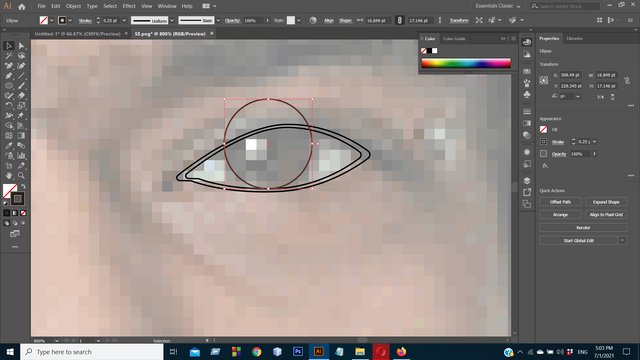Choose the reference point locator grid
640x360 pixels.
coord(544,80)
